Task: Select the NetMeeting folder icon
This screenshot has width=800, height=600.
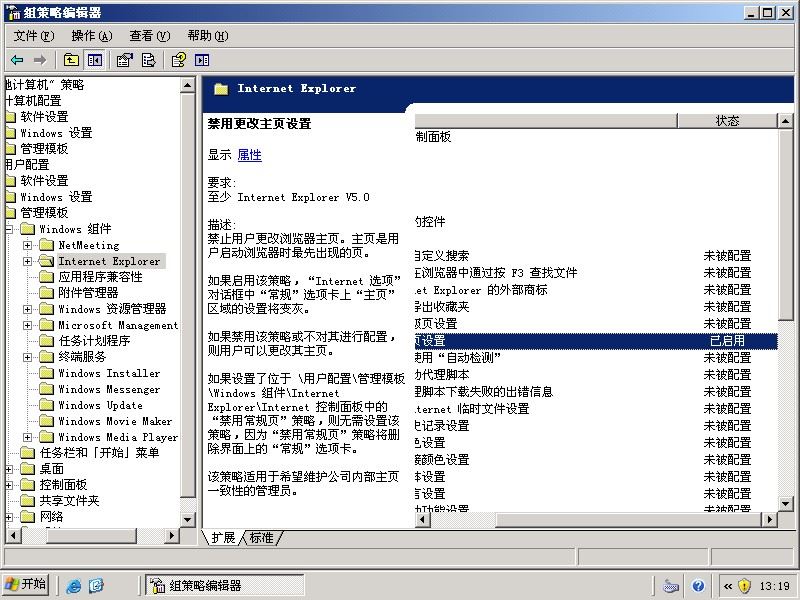Action: point(46,245)
